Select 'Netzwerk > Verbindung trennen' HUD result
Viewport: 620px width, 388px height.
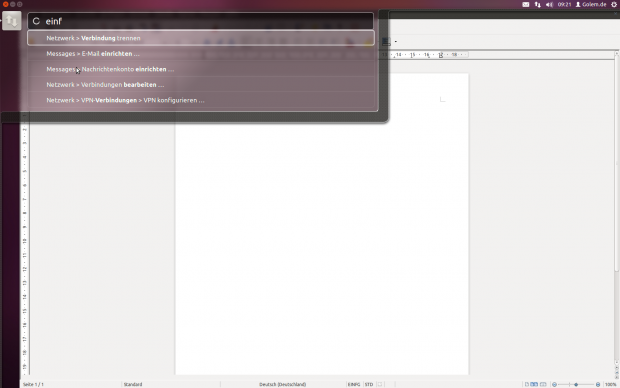201,38
